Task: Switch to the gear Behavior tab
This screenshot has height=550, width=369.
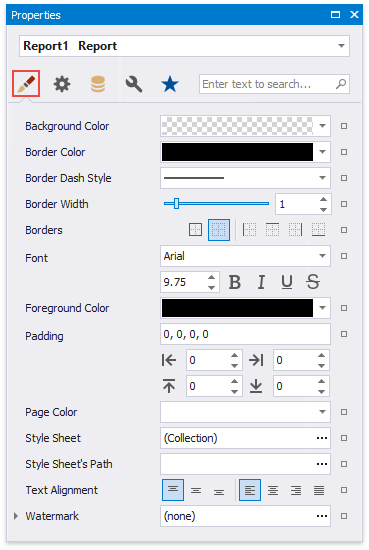Action: click(62, 84)
